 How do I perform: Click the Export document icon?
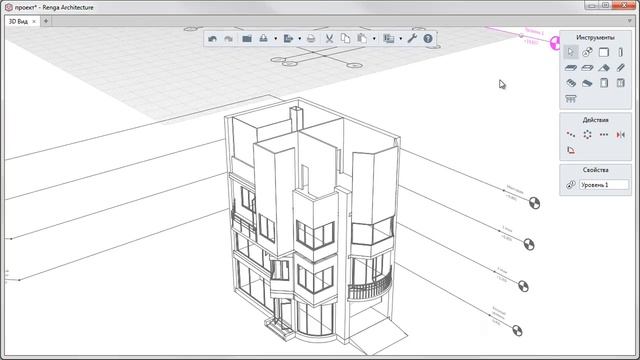pos(288,39)
